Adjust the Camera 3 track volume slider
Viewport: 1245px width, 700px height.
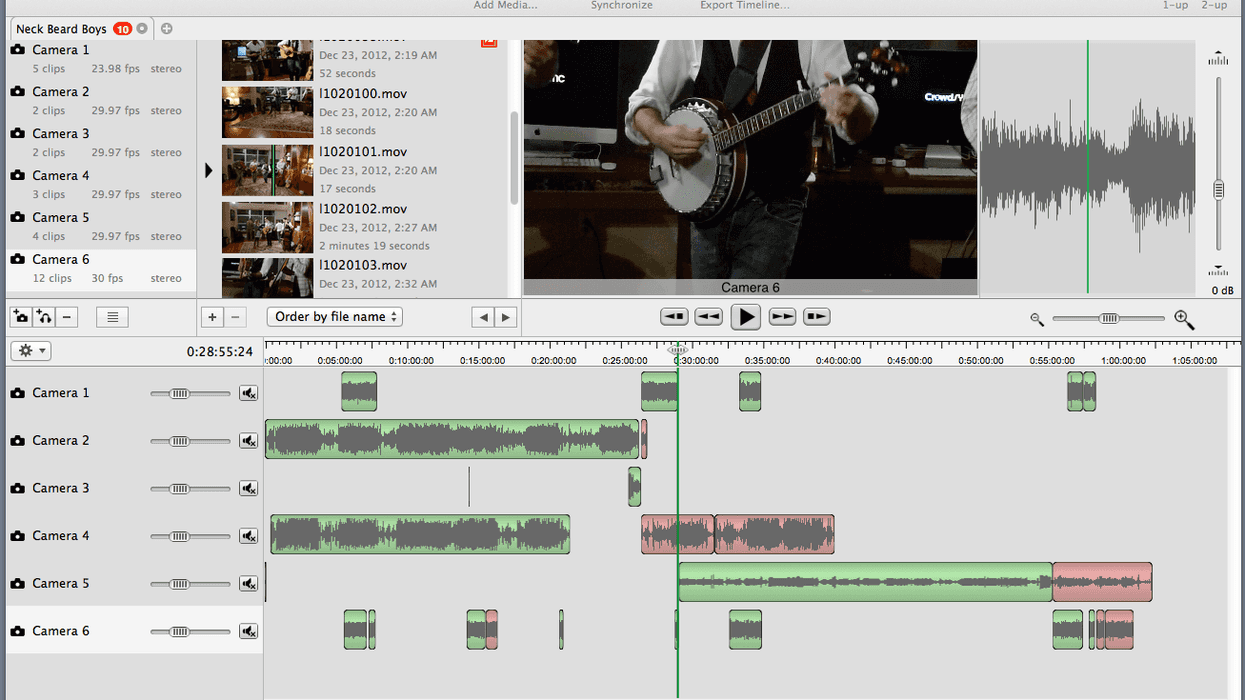(x=190, y=489)
